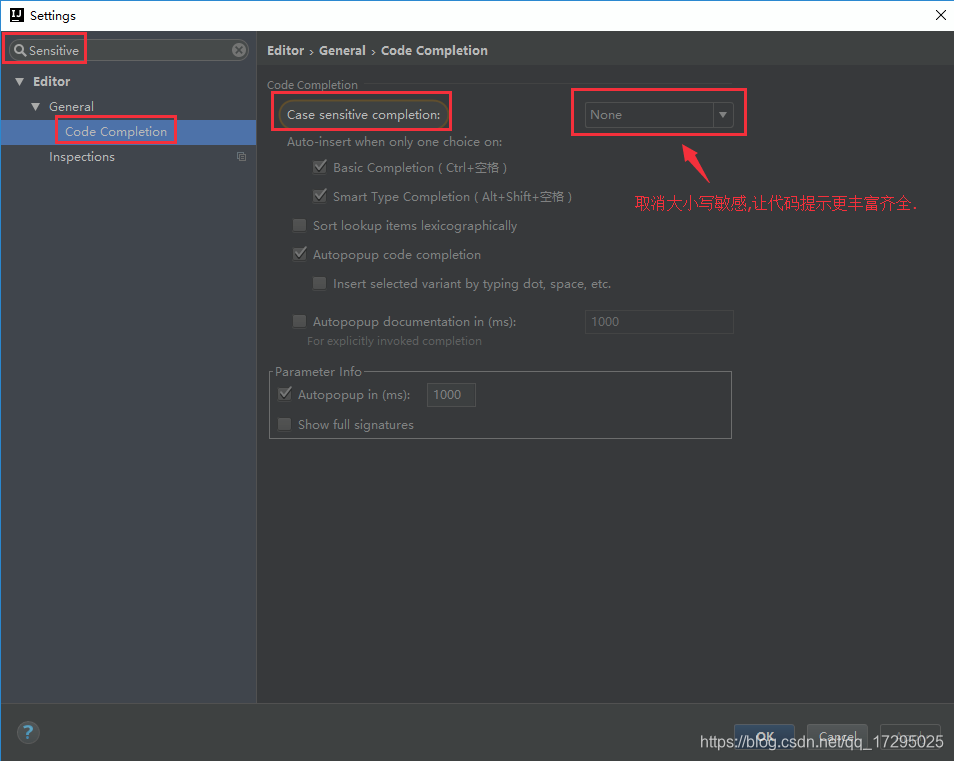Select the General tree item

tap(71, 106)
